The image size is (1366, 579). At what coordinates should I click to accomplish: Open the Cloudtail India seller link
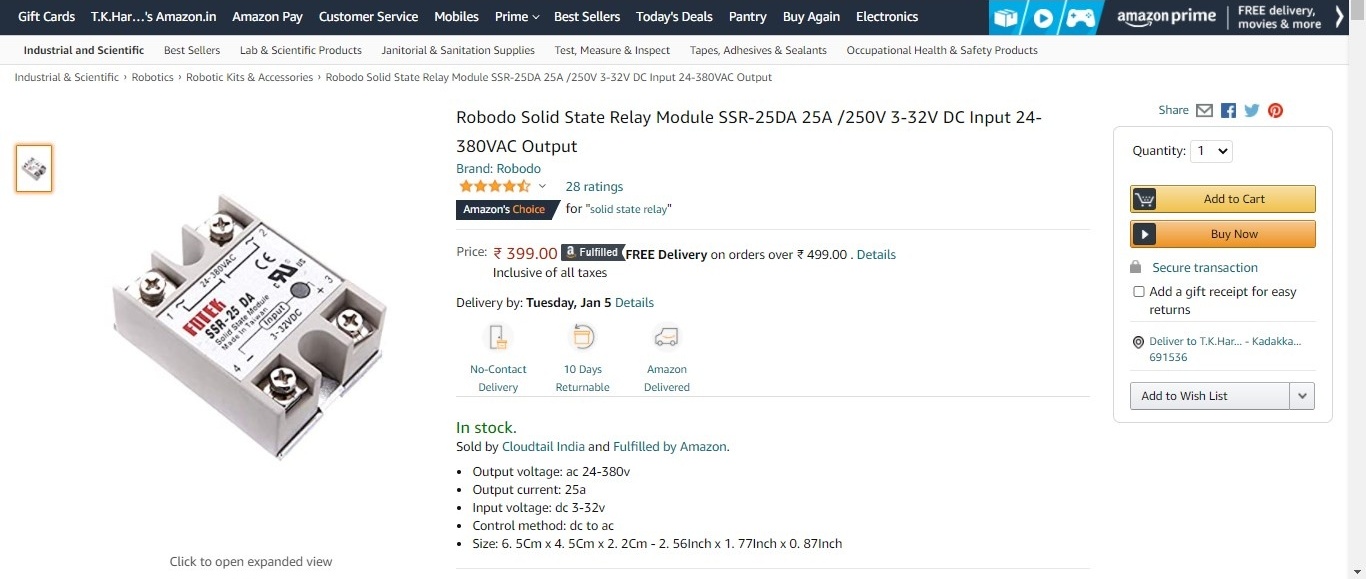pos(543,447)
